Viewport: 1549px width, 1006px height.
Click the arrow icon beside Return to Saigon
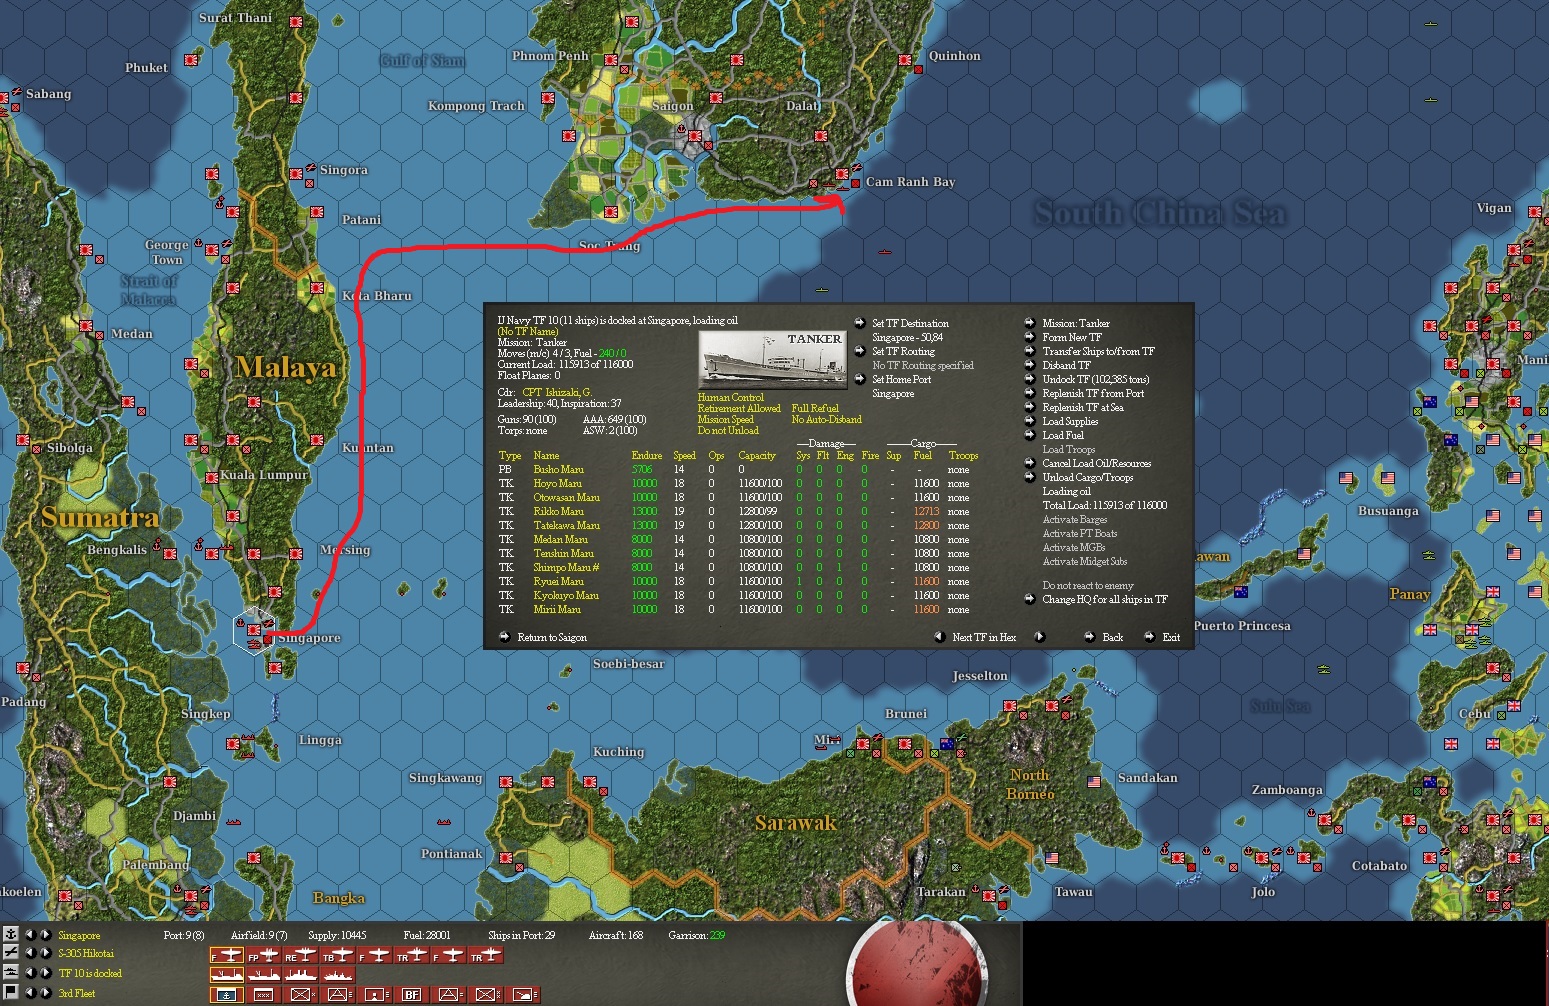pyautogui.click(x=505, y=637)
